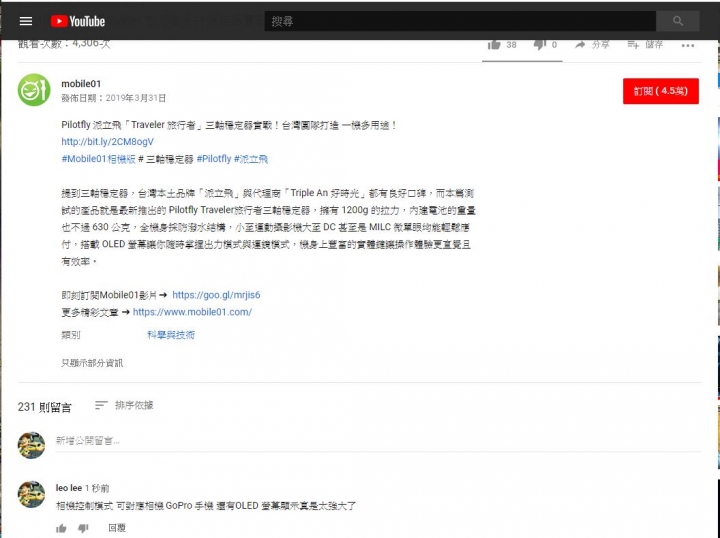Click the 1 秒前 comment timestamp

coord(97,488)
